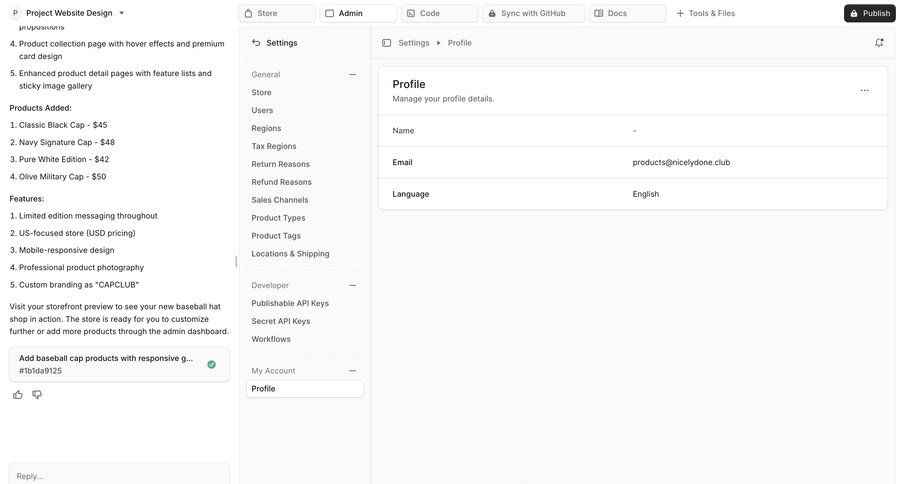Click the green check commit status icon
The image size is (900, 484).
(211, 364)
